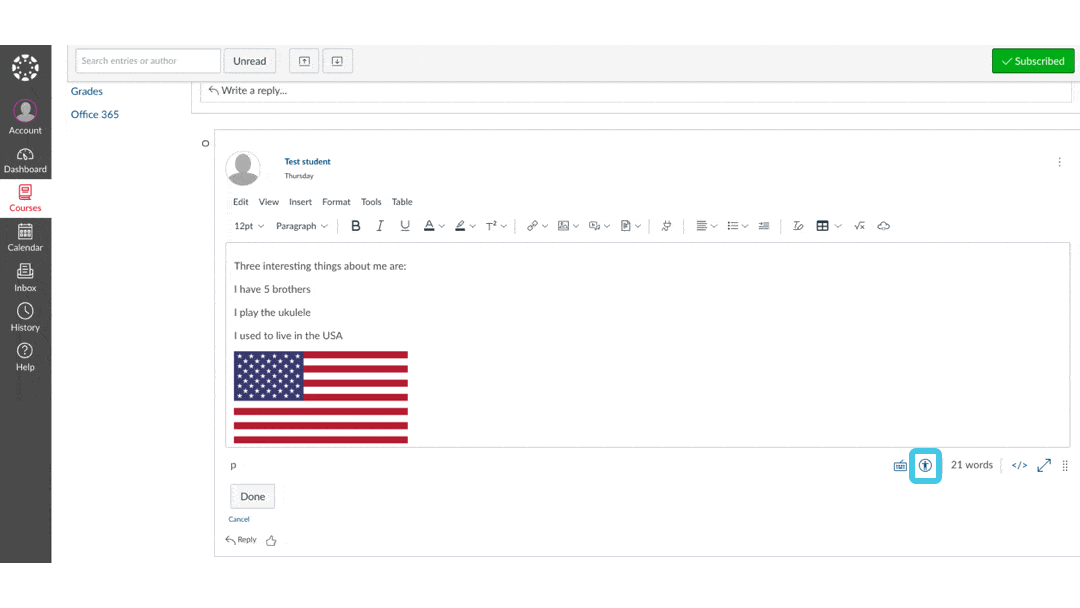Open the Calendar from the sidebar
1080x608 pixels.
tap(25, 236)
